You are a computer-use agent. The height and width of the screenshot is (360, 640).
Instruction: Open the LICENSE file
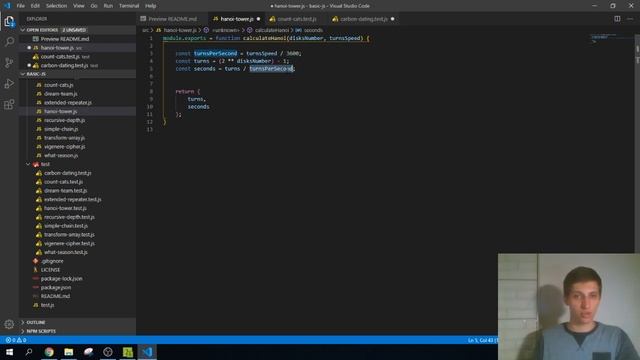pyautogui.click(x=50, y=270)
